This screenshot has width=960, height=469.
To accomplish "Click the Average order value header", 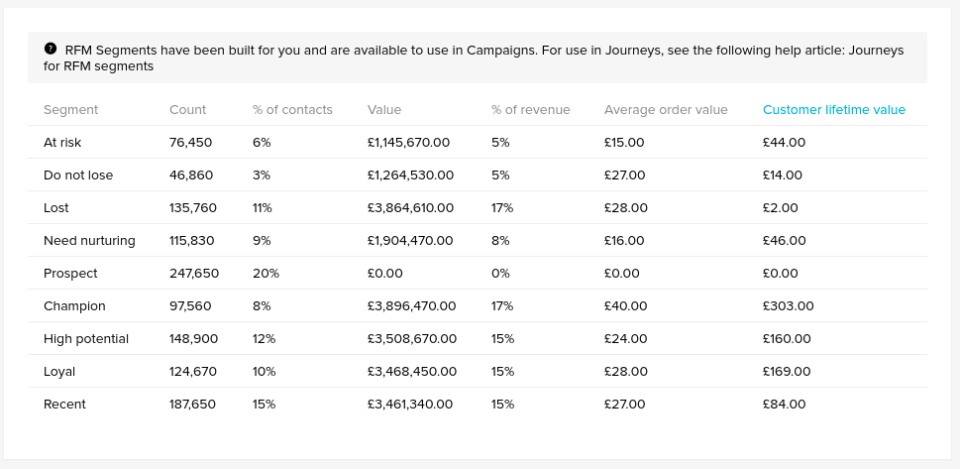I will pos(665,110).
